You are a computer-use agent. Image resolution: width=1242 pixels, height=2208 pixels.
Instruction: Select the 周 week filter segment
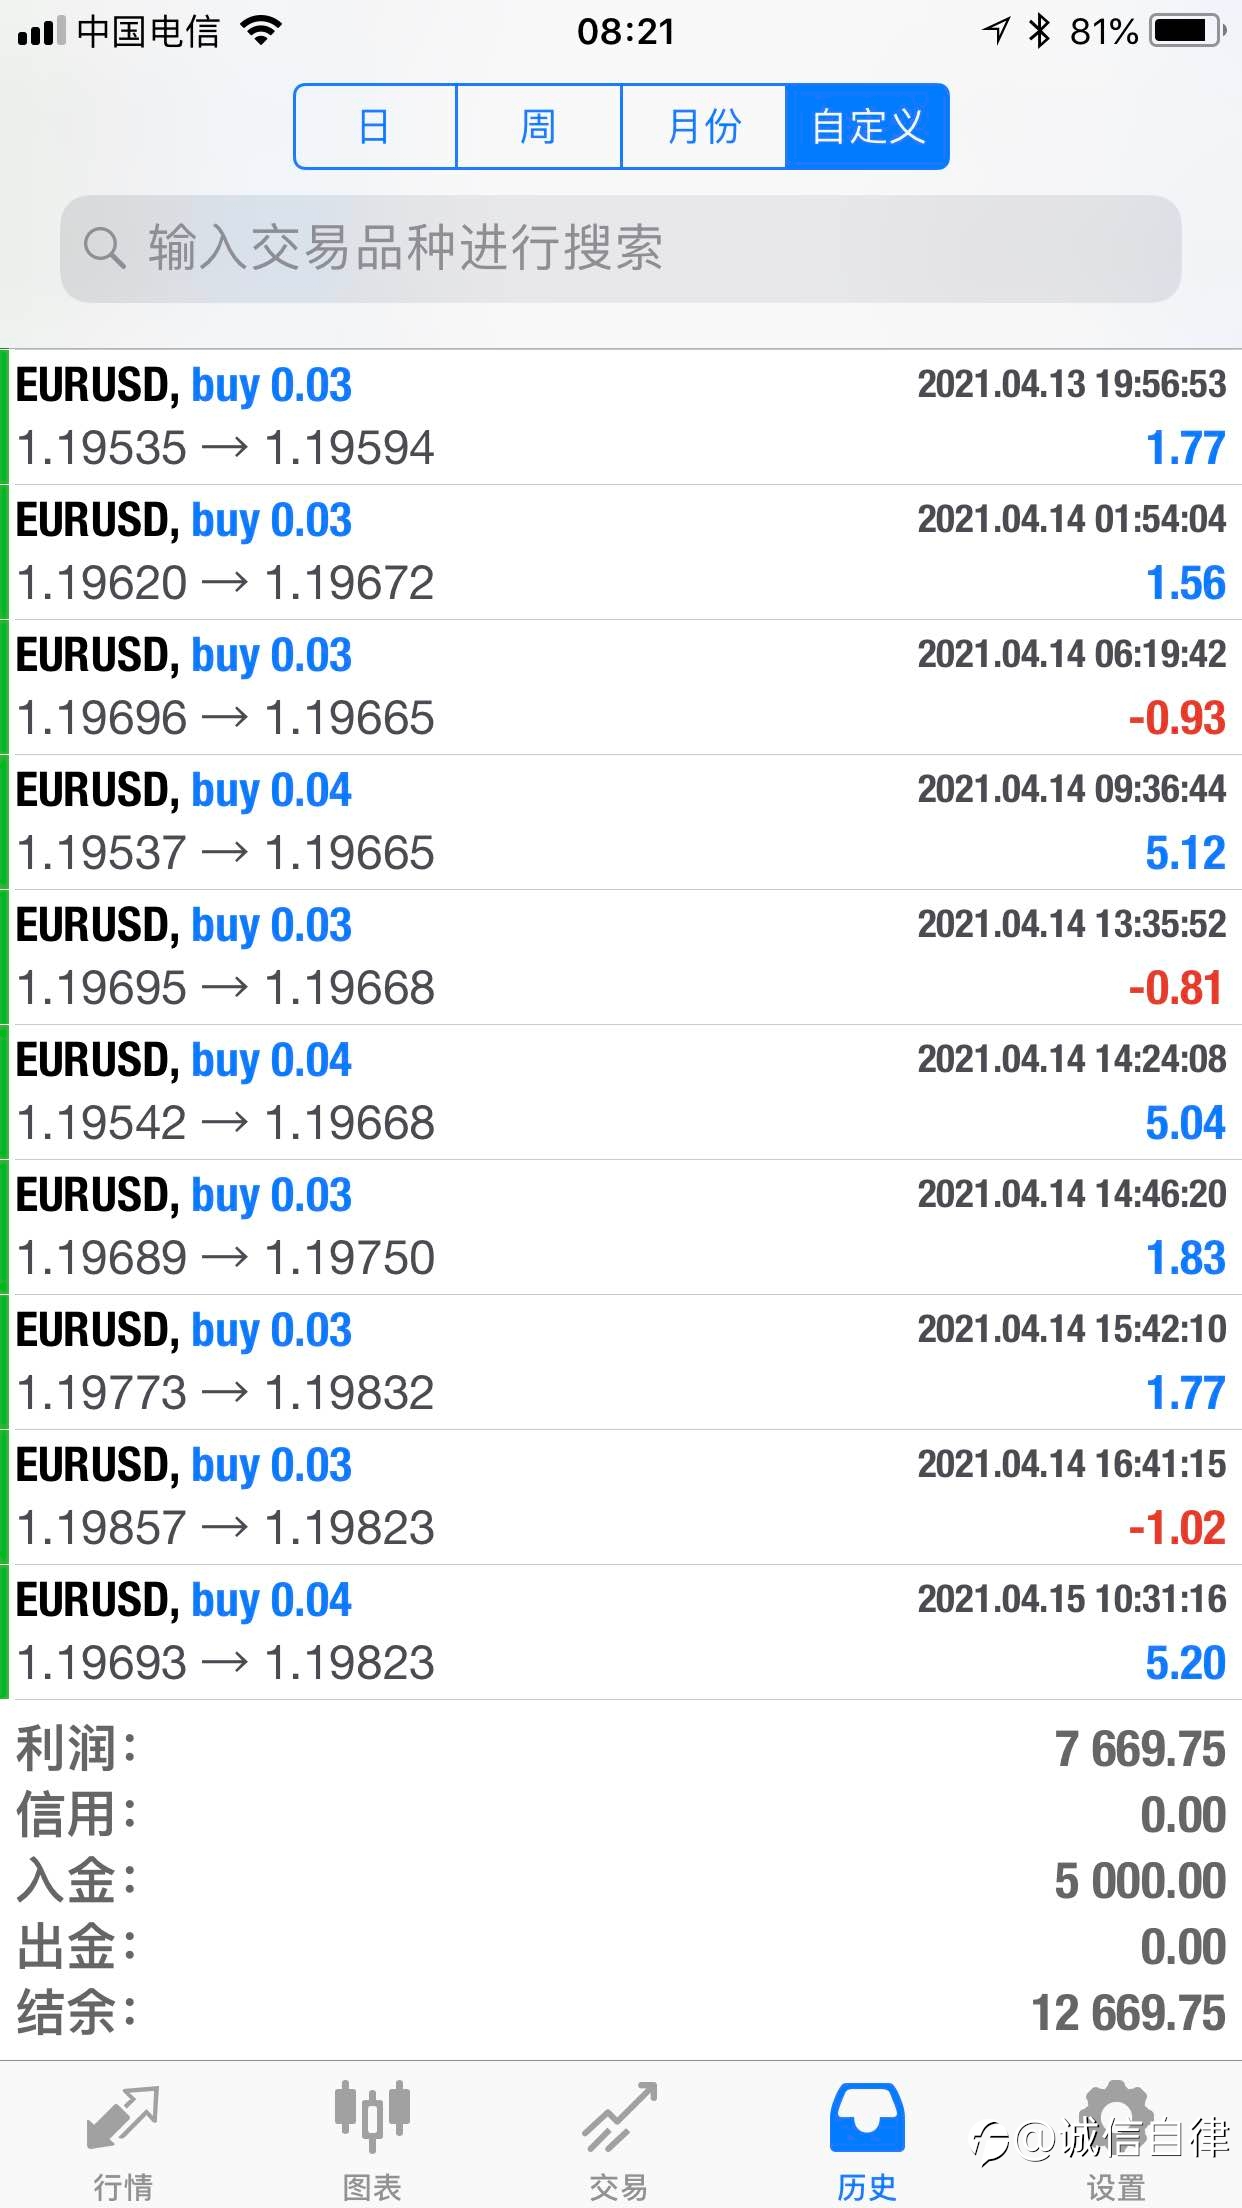click(539, 127)
